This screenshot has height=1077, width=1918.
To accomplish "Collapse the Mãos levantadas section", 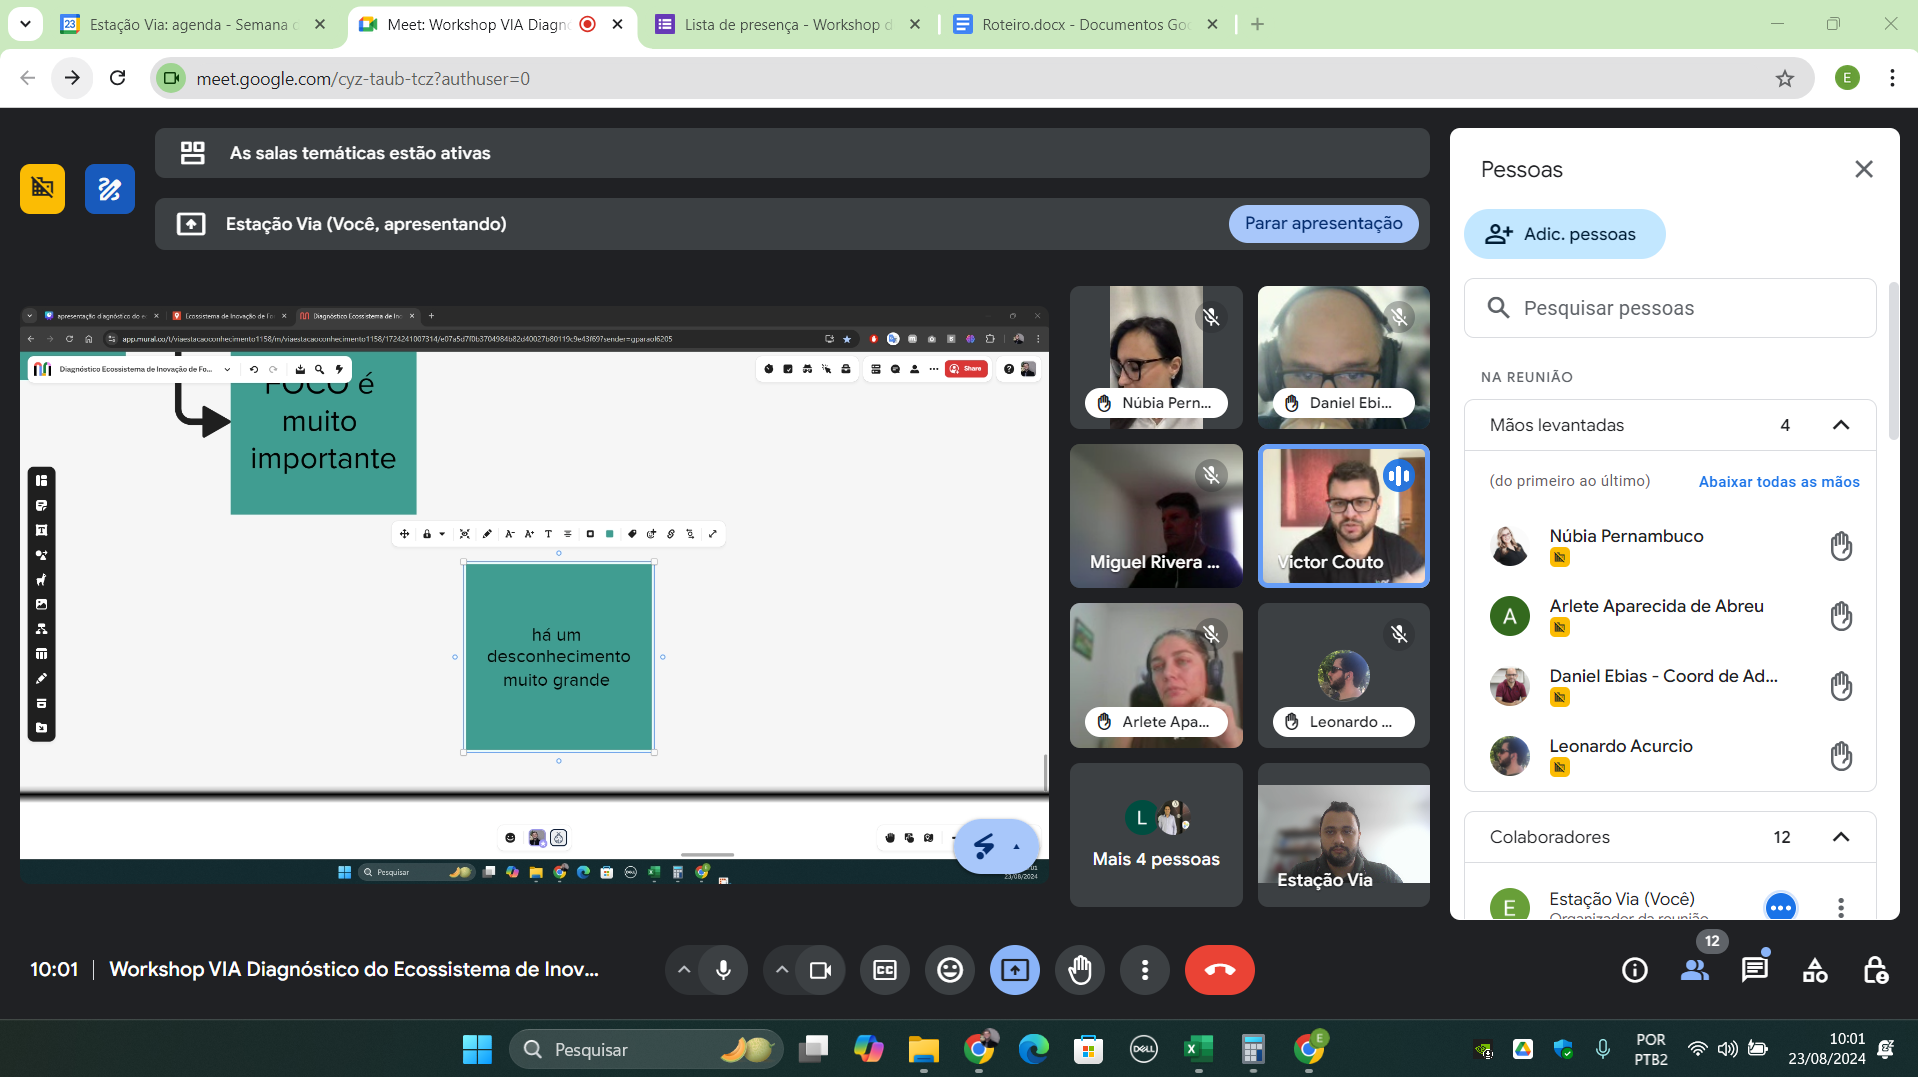I will (1840, 425).
